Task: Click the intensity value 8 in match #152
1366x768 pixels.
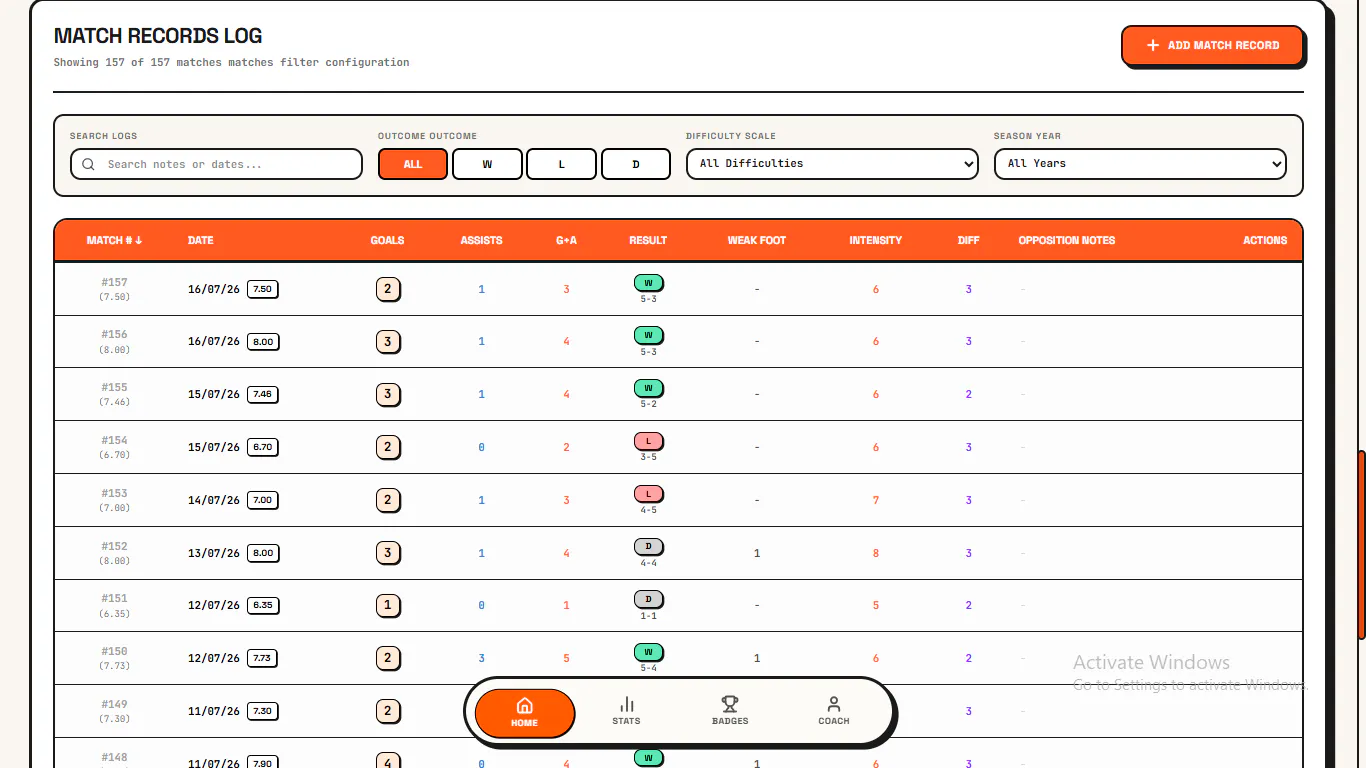Action: point(876,553)
